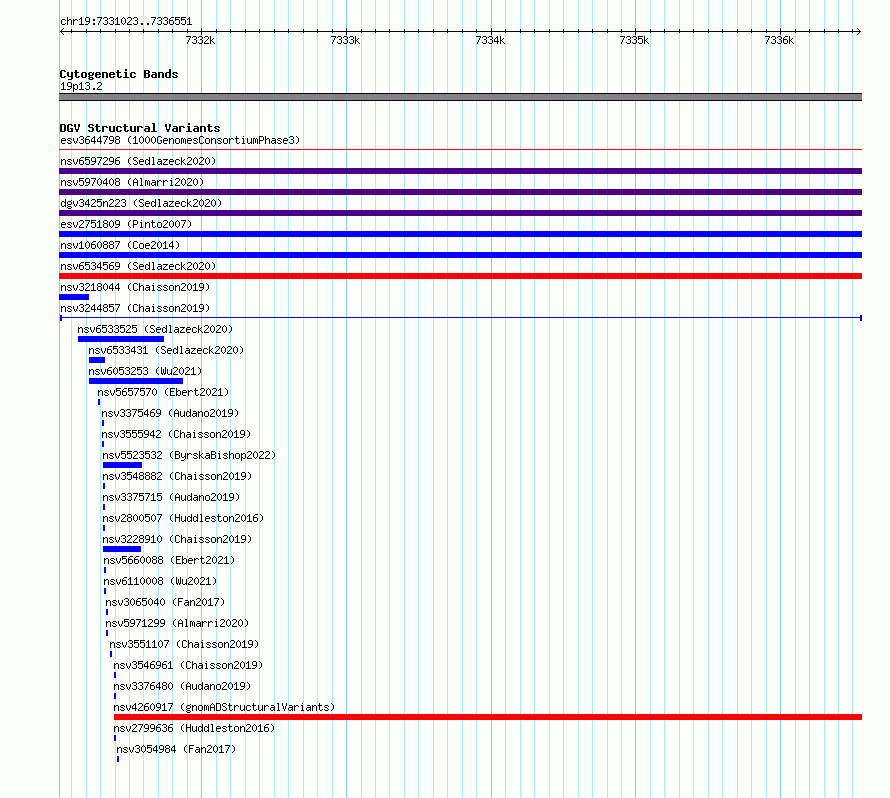Viewport: 890px width, 798px height.
Task: Open nsv3555942 (Chaisson2019) variant
Action: tap(176, 434)
